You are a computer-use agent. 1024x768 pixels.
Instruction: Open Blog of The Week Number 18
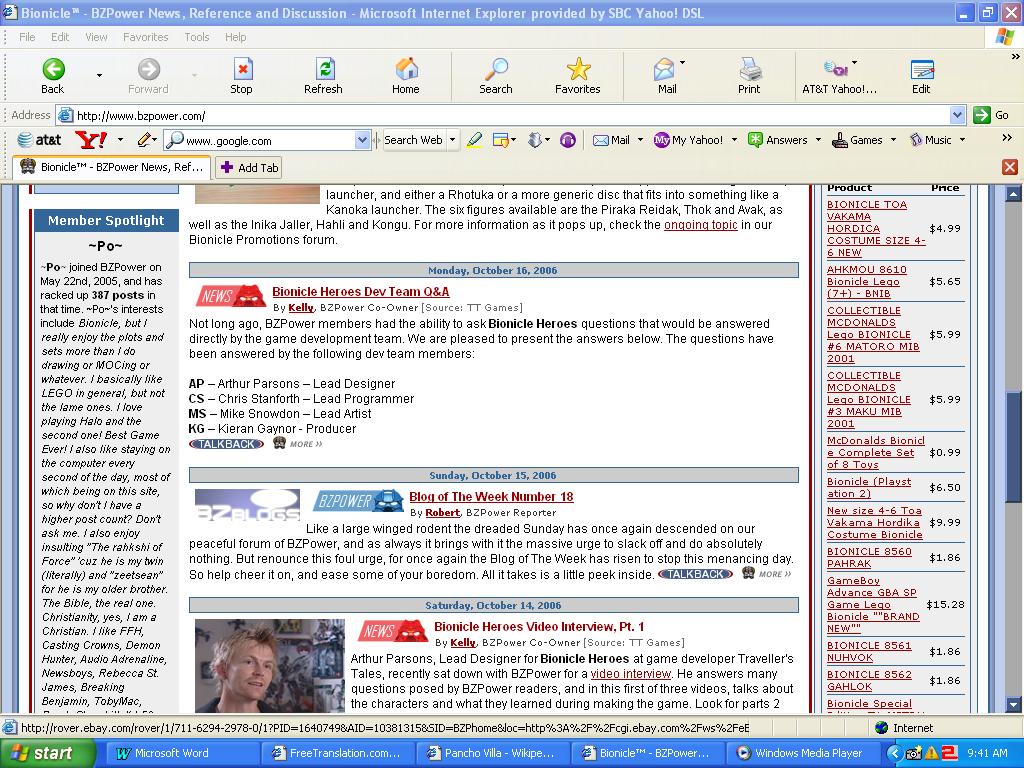[x=491, y=497]
